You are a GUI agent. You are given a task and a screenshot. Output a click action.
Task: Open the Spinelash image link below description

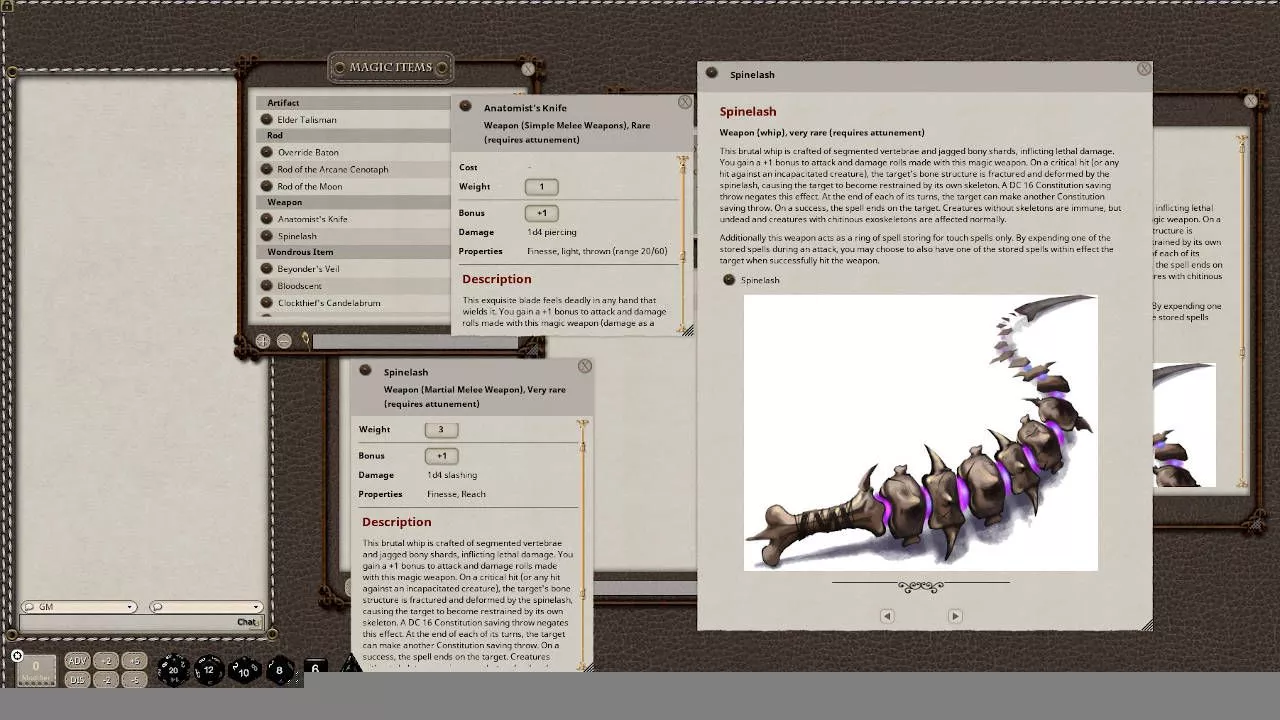click(x=729, y=280)
